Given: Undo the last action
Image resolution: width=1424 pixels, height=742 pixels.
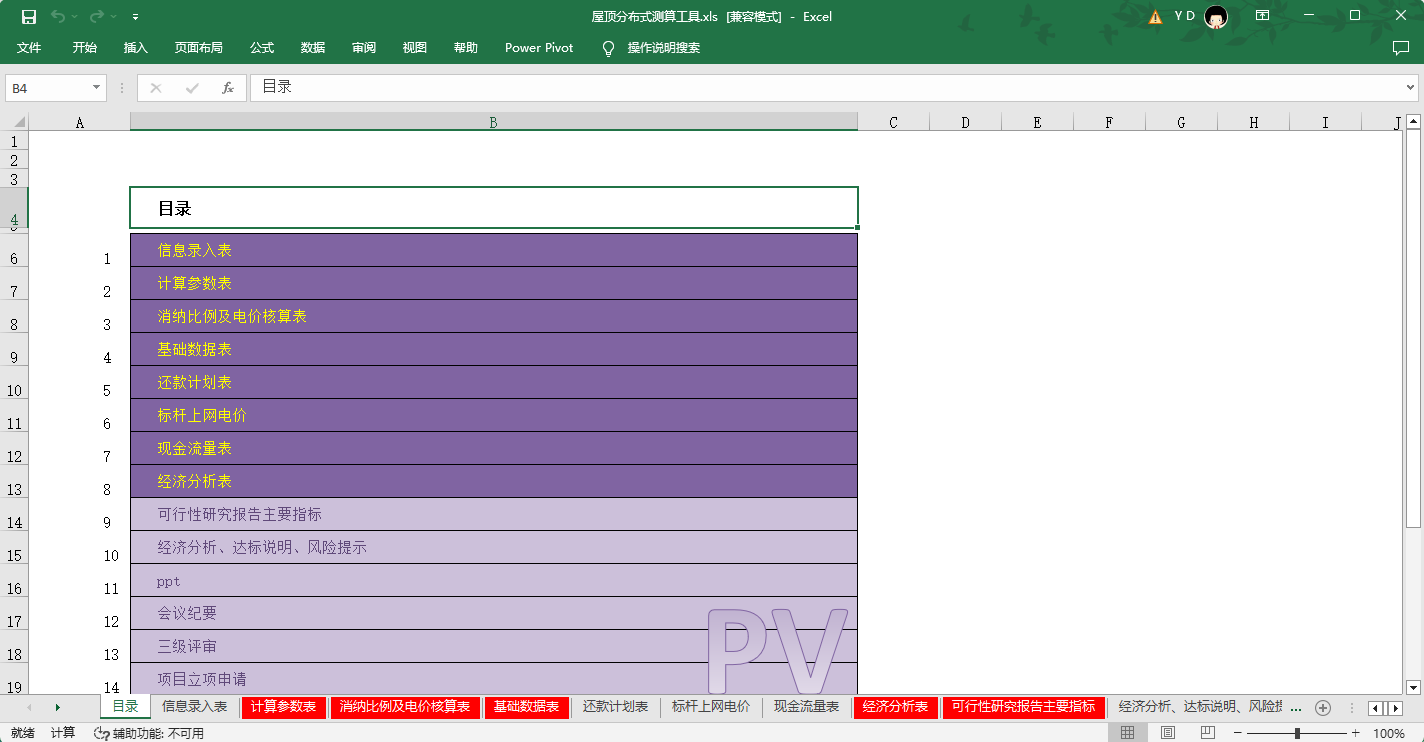Looking at the screenshot, I should click(58, 16).
